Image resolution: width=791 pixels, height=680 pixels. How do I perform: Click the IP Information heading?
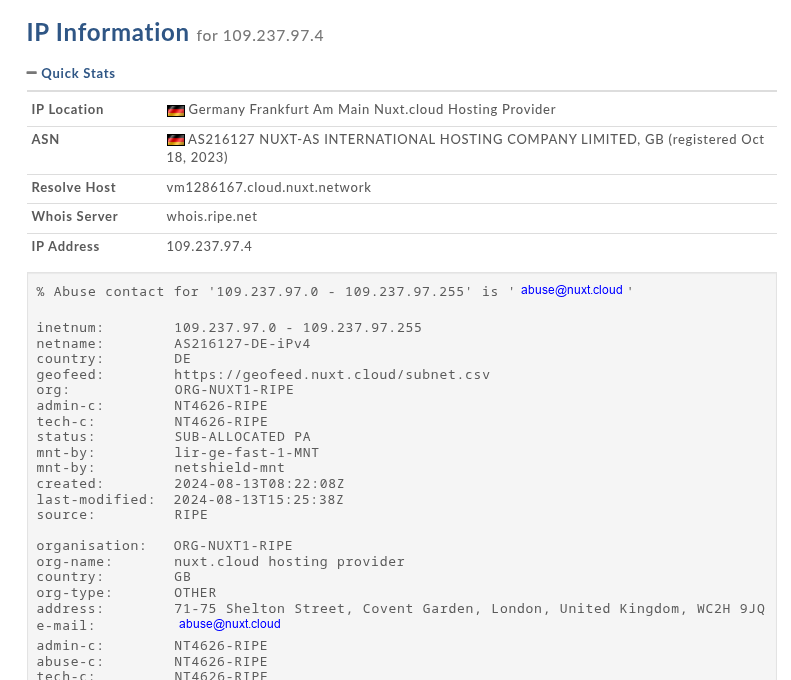pos(108,33)
